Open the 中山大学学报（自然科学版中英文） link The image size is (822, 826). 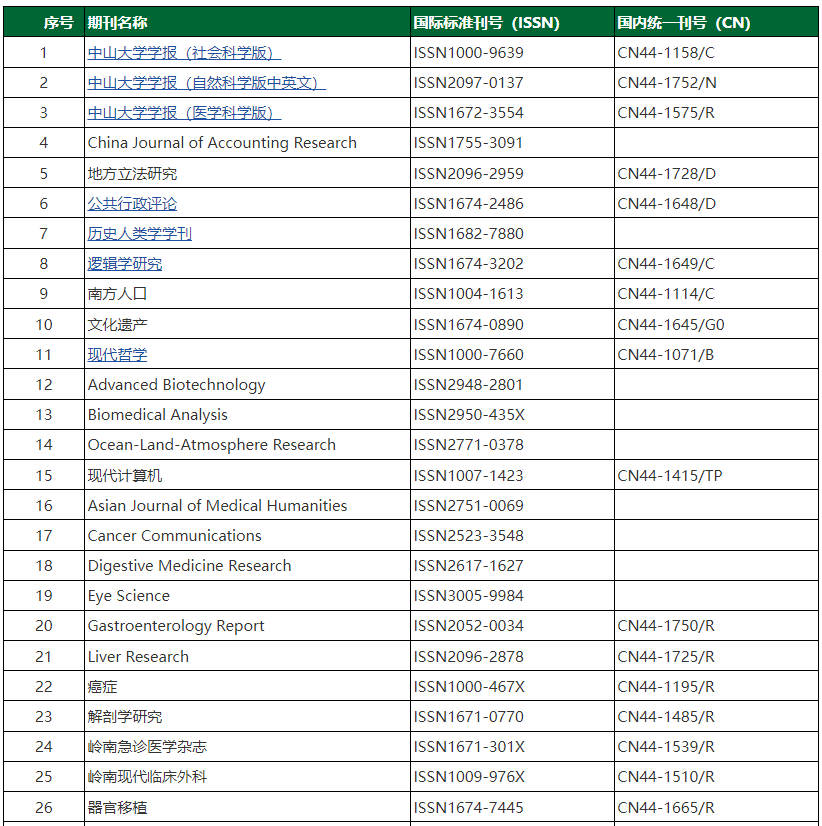[x=207, y=83]
